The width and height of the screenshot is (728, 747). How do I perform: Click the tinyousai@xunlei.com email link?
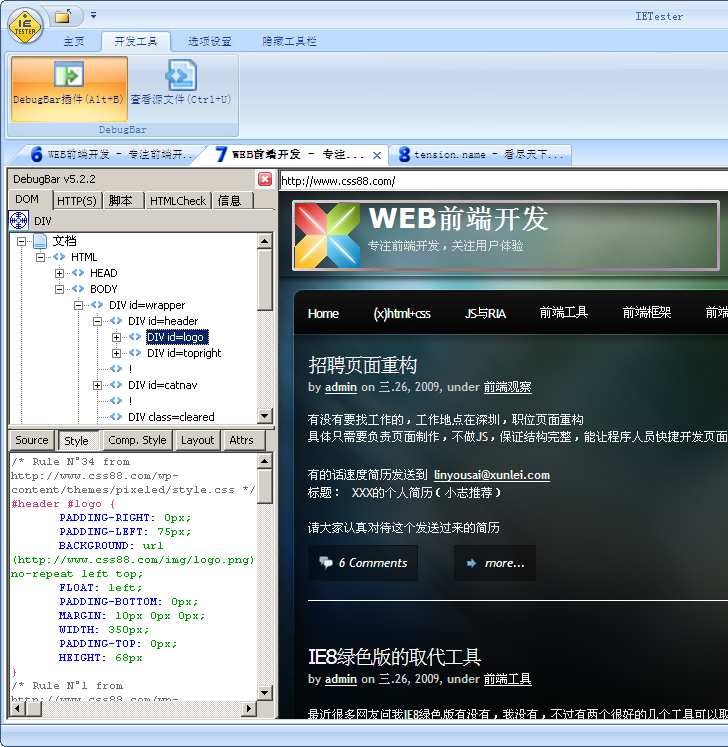(491, 475)
